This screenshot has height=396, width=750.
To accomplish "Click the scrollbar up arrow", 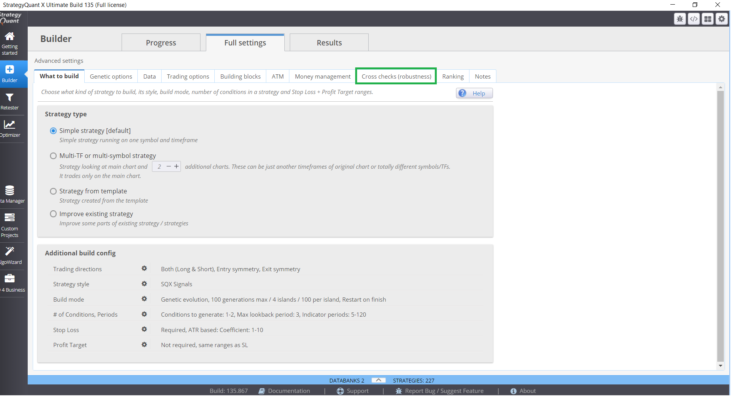I will (x=720, y=87).
